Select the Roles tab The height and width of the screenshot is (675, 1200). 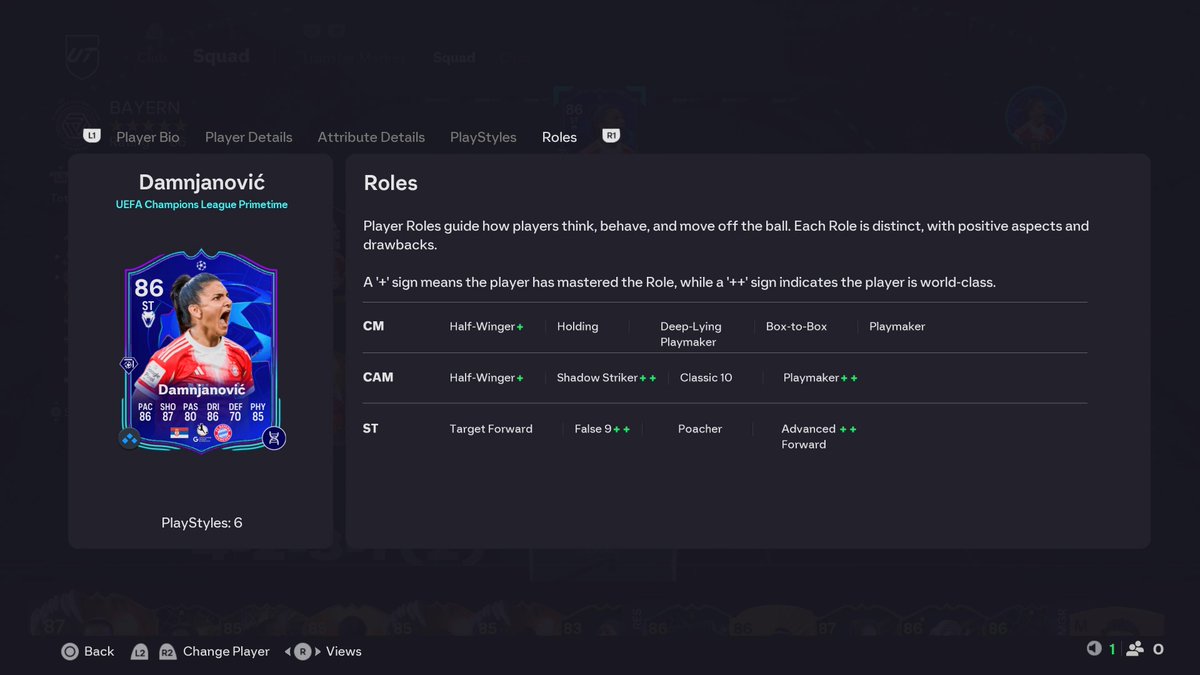tap(559, 137)
